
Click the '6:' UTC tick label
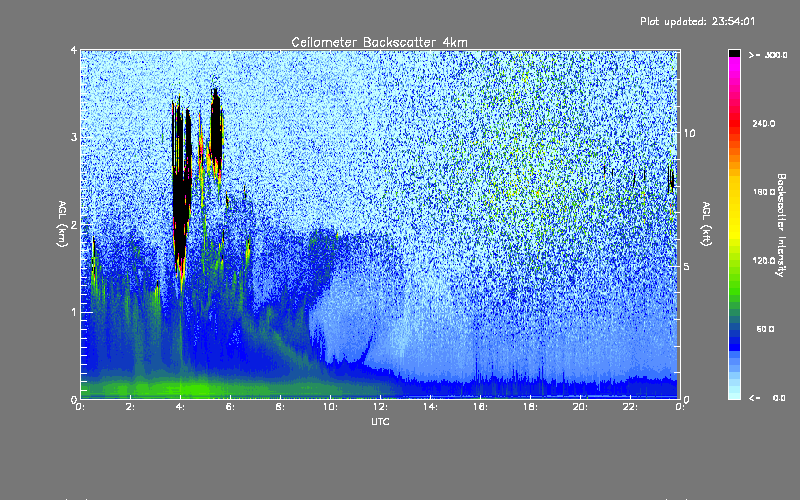point(230,407)
